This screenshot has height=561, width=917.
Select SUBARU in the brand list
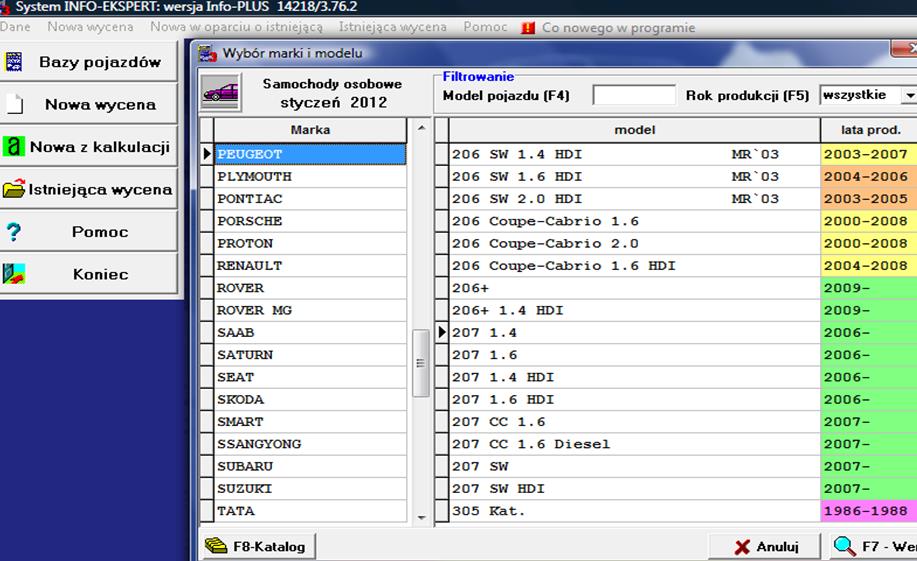pyautogui.click(x=310, y=466)
